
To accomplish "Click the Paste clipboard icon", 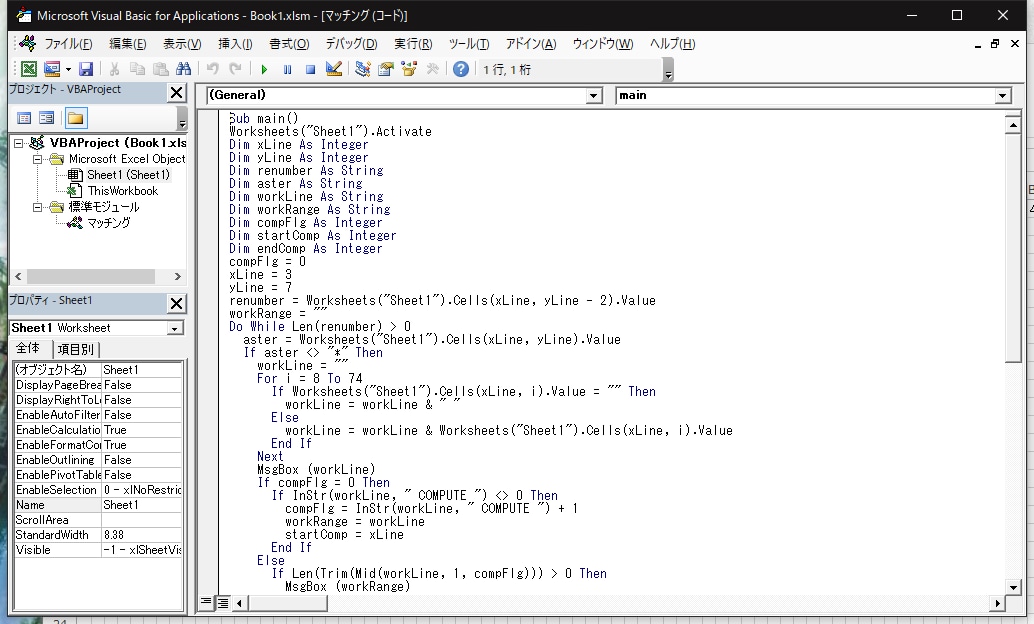I will [x=160, y=69].
